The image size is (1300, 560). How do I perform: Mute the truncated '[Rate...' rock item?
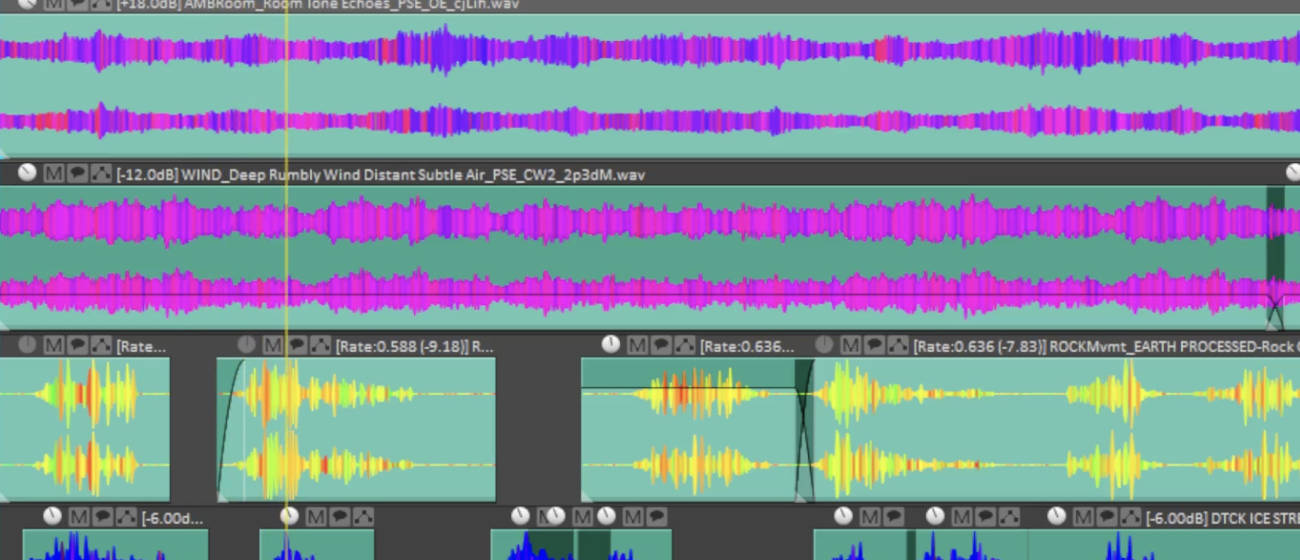coord(53,346)
